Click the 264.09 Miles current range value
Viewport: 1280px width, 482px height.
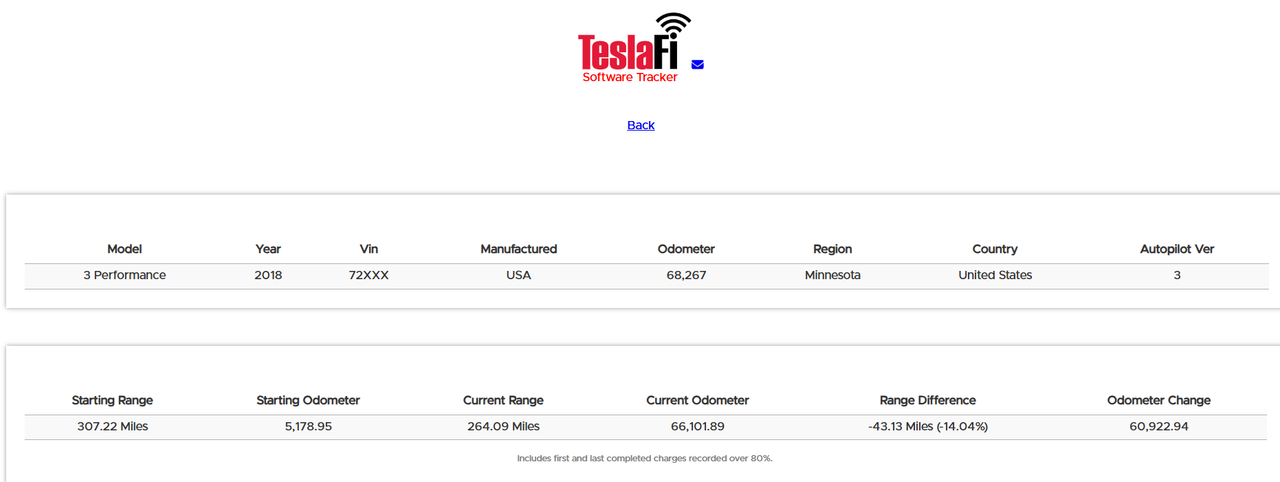503,426
